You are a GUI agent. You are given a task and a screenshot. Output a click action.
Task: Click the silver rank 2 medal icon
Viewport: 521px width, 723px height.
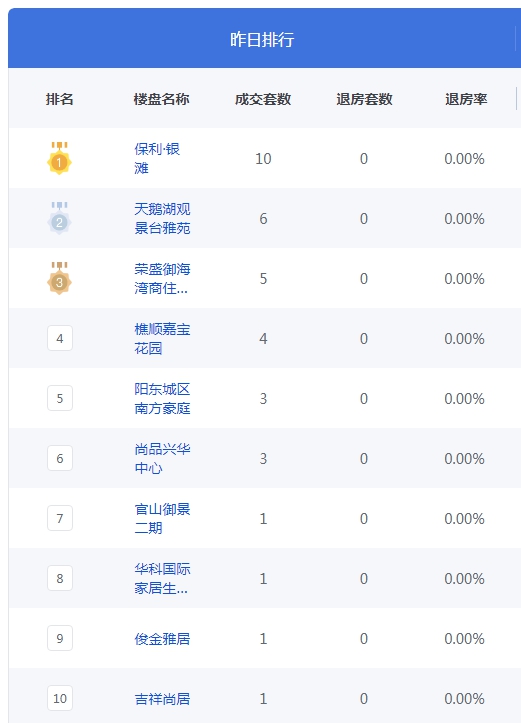59,218
